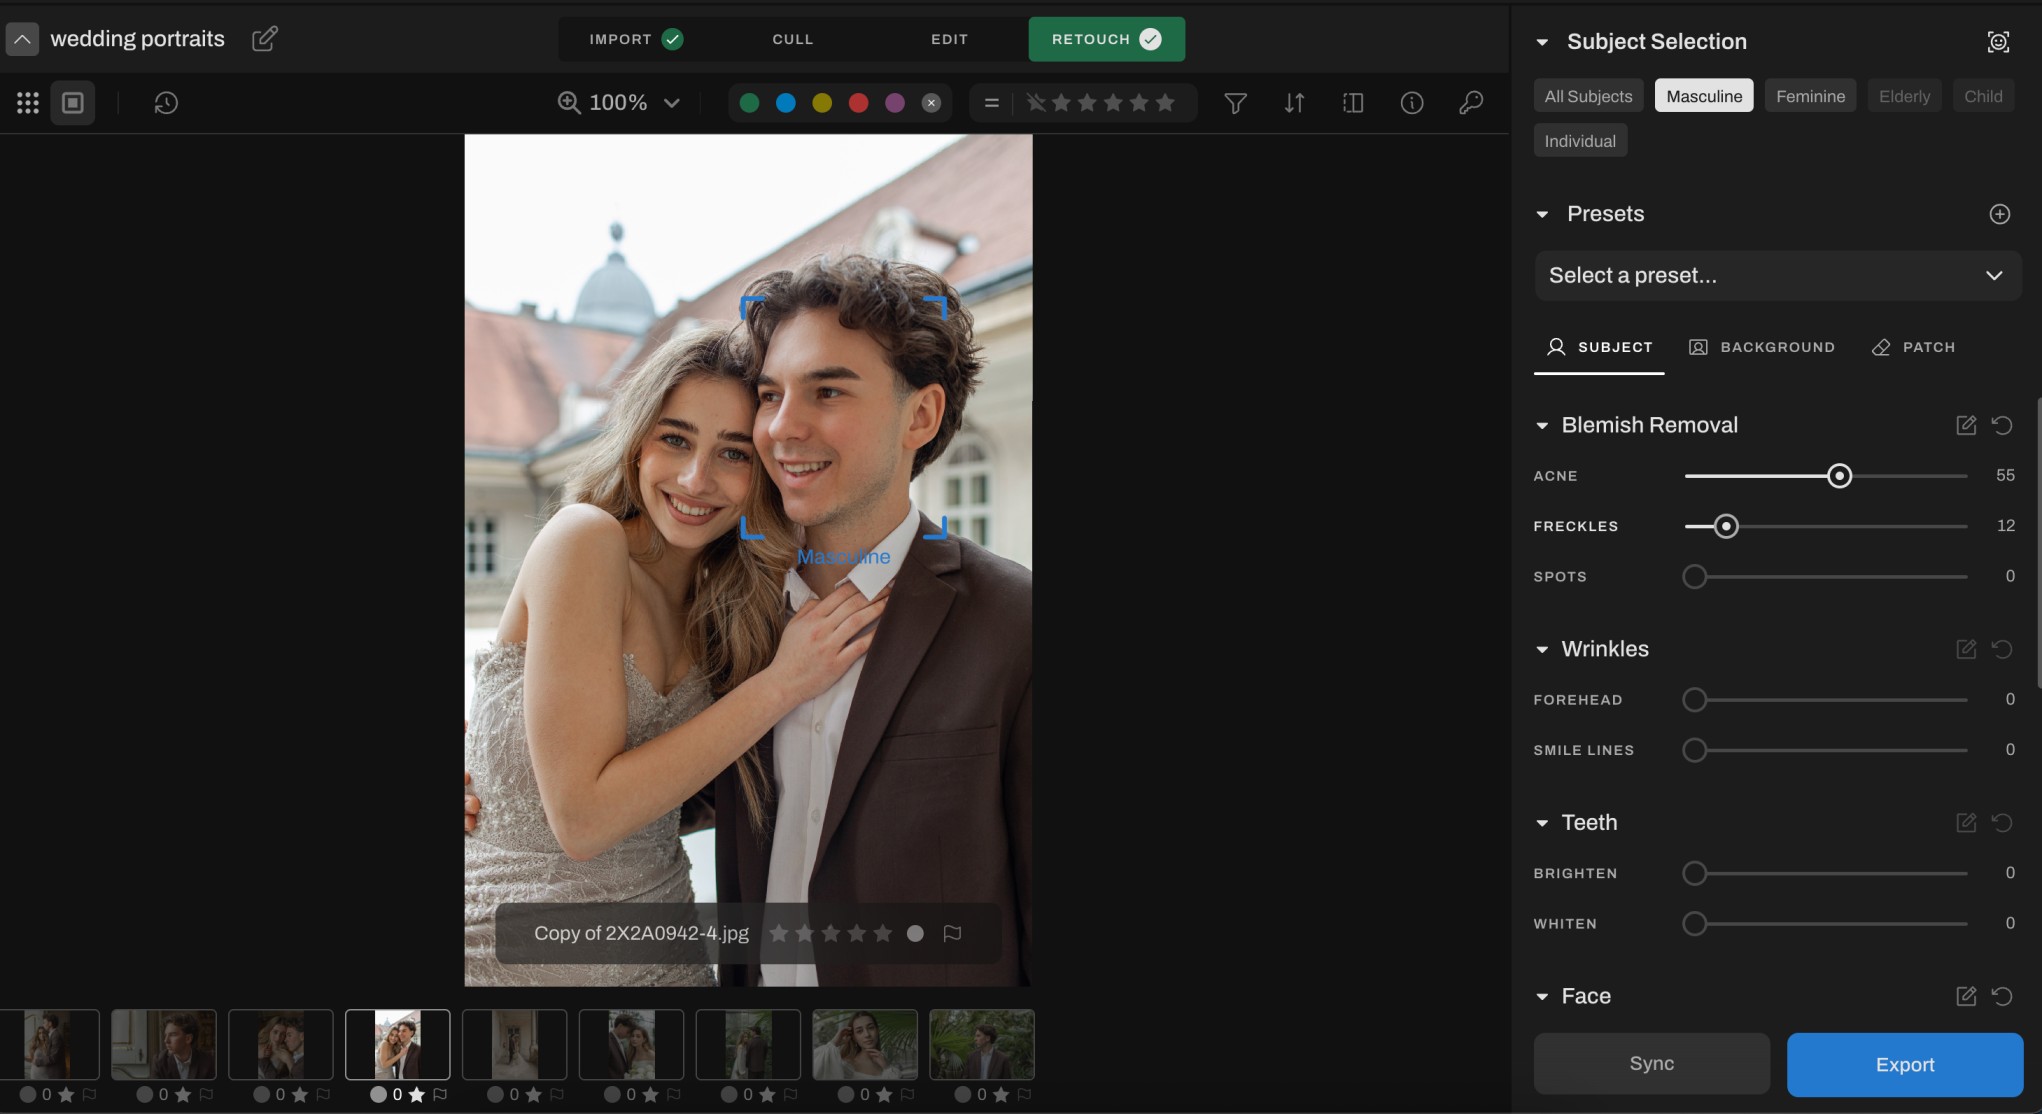Reset Blemish Removal settings

coord(2001,425)
